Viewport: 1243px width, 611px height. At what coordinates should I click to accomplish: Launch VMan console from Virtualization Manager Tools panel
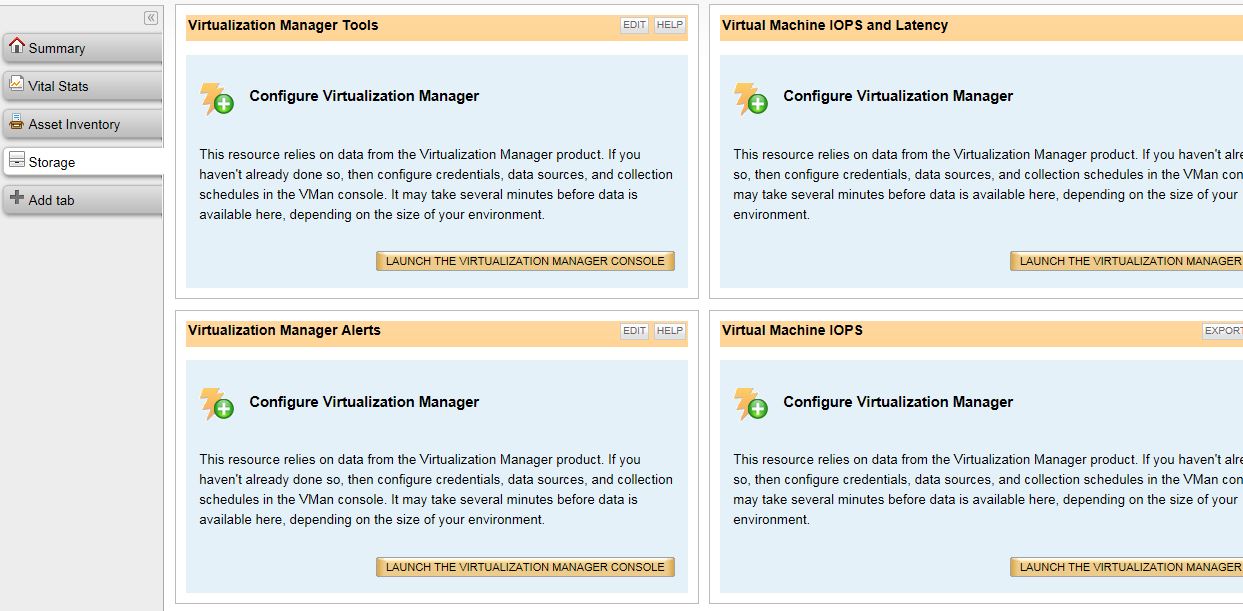525,261
